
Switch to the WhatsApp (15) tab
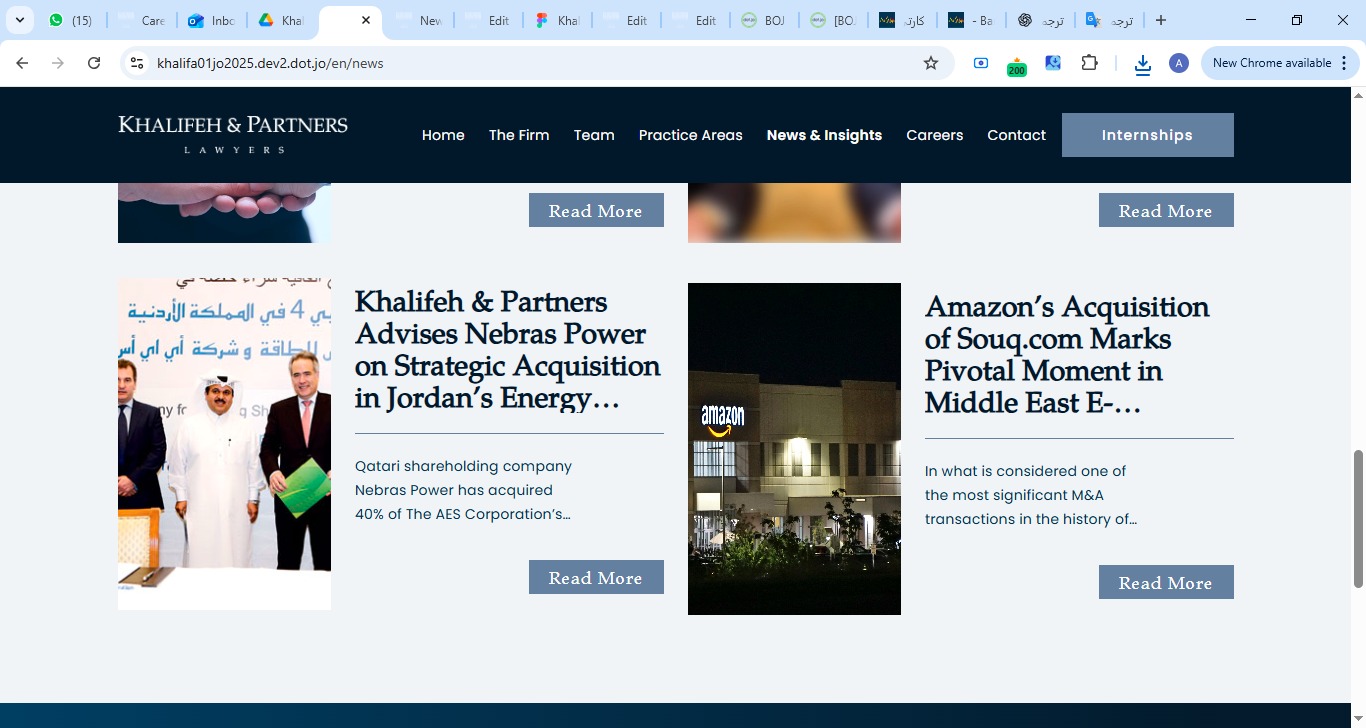coord(72,20)
